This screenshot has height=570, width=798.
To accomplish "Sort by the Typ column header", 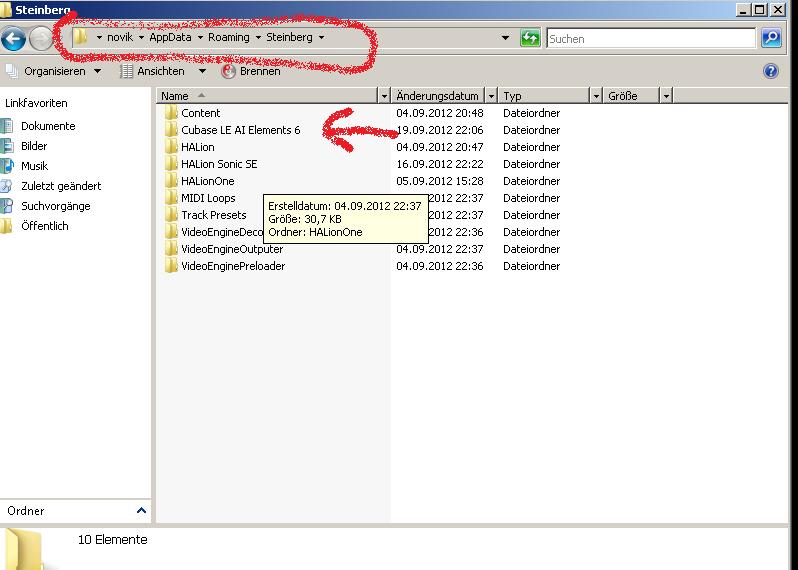I will 544,96.
